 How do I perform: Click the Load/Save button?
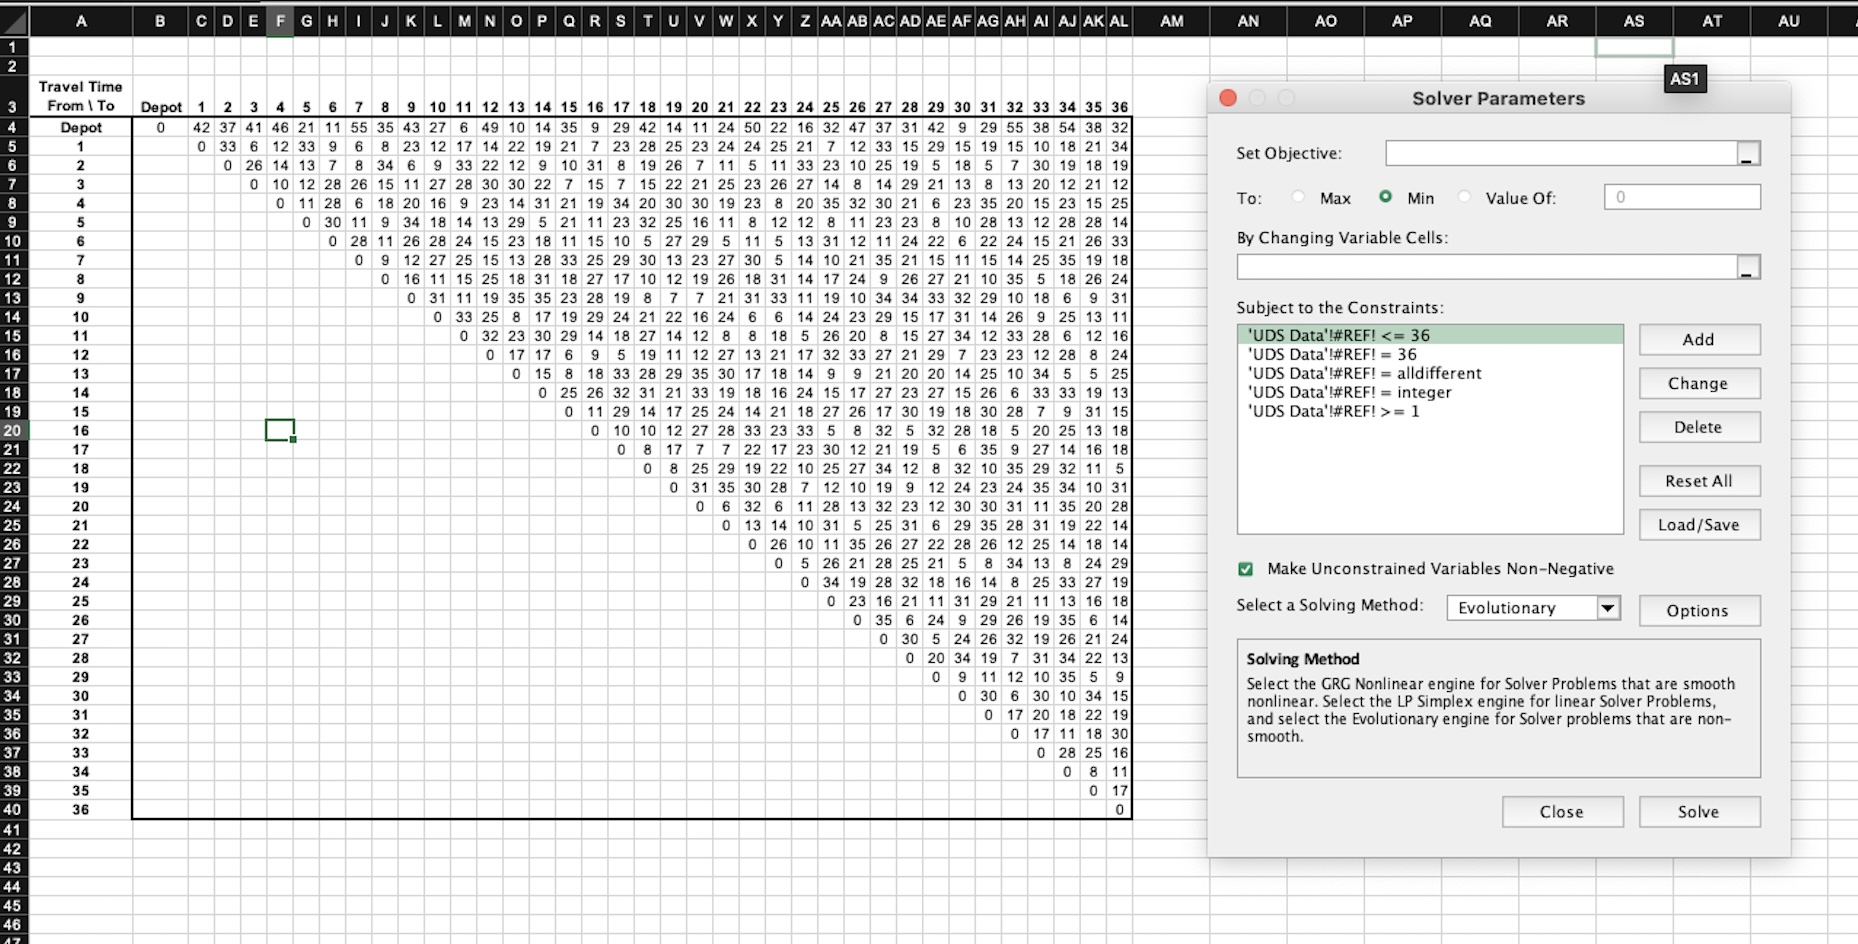pyautogui.click(x=1699, y=524)
